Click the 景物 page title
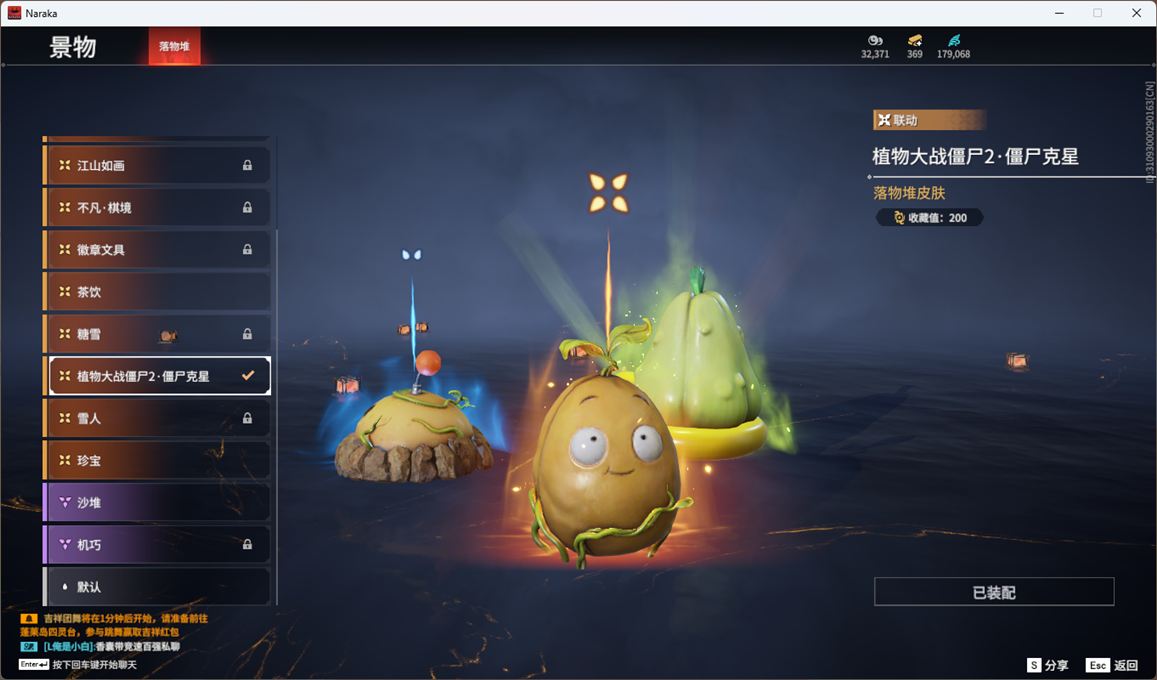1157x680 pixels. (73, 46)
